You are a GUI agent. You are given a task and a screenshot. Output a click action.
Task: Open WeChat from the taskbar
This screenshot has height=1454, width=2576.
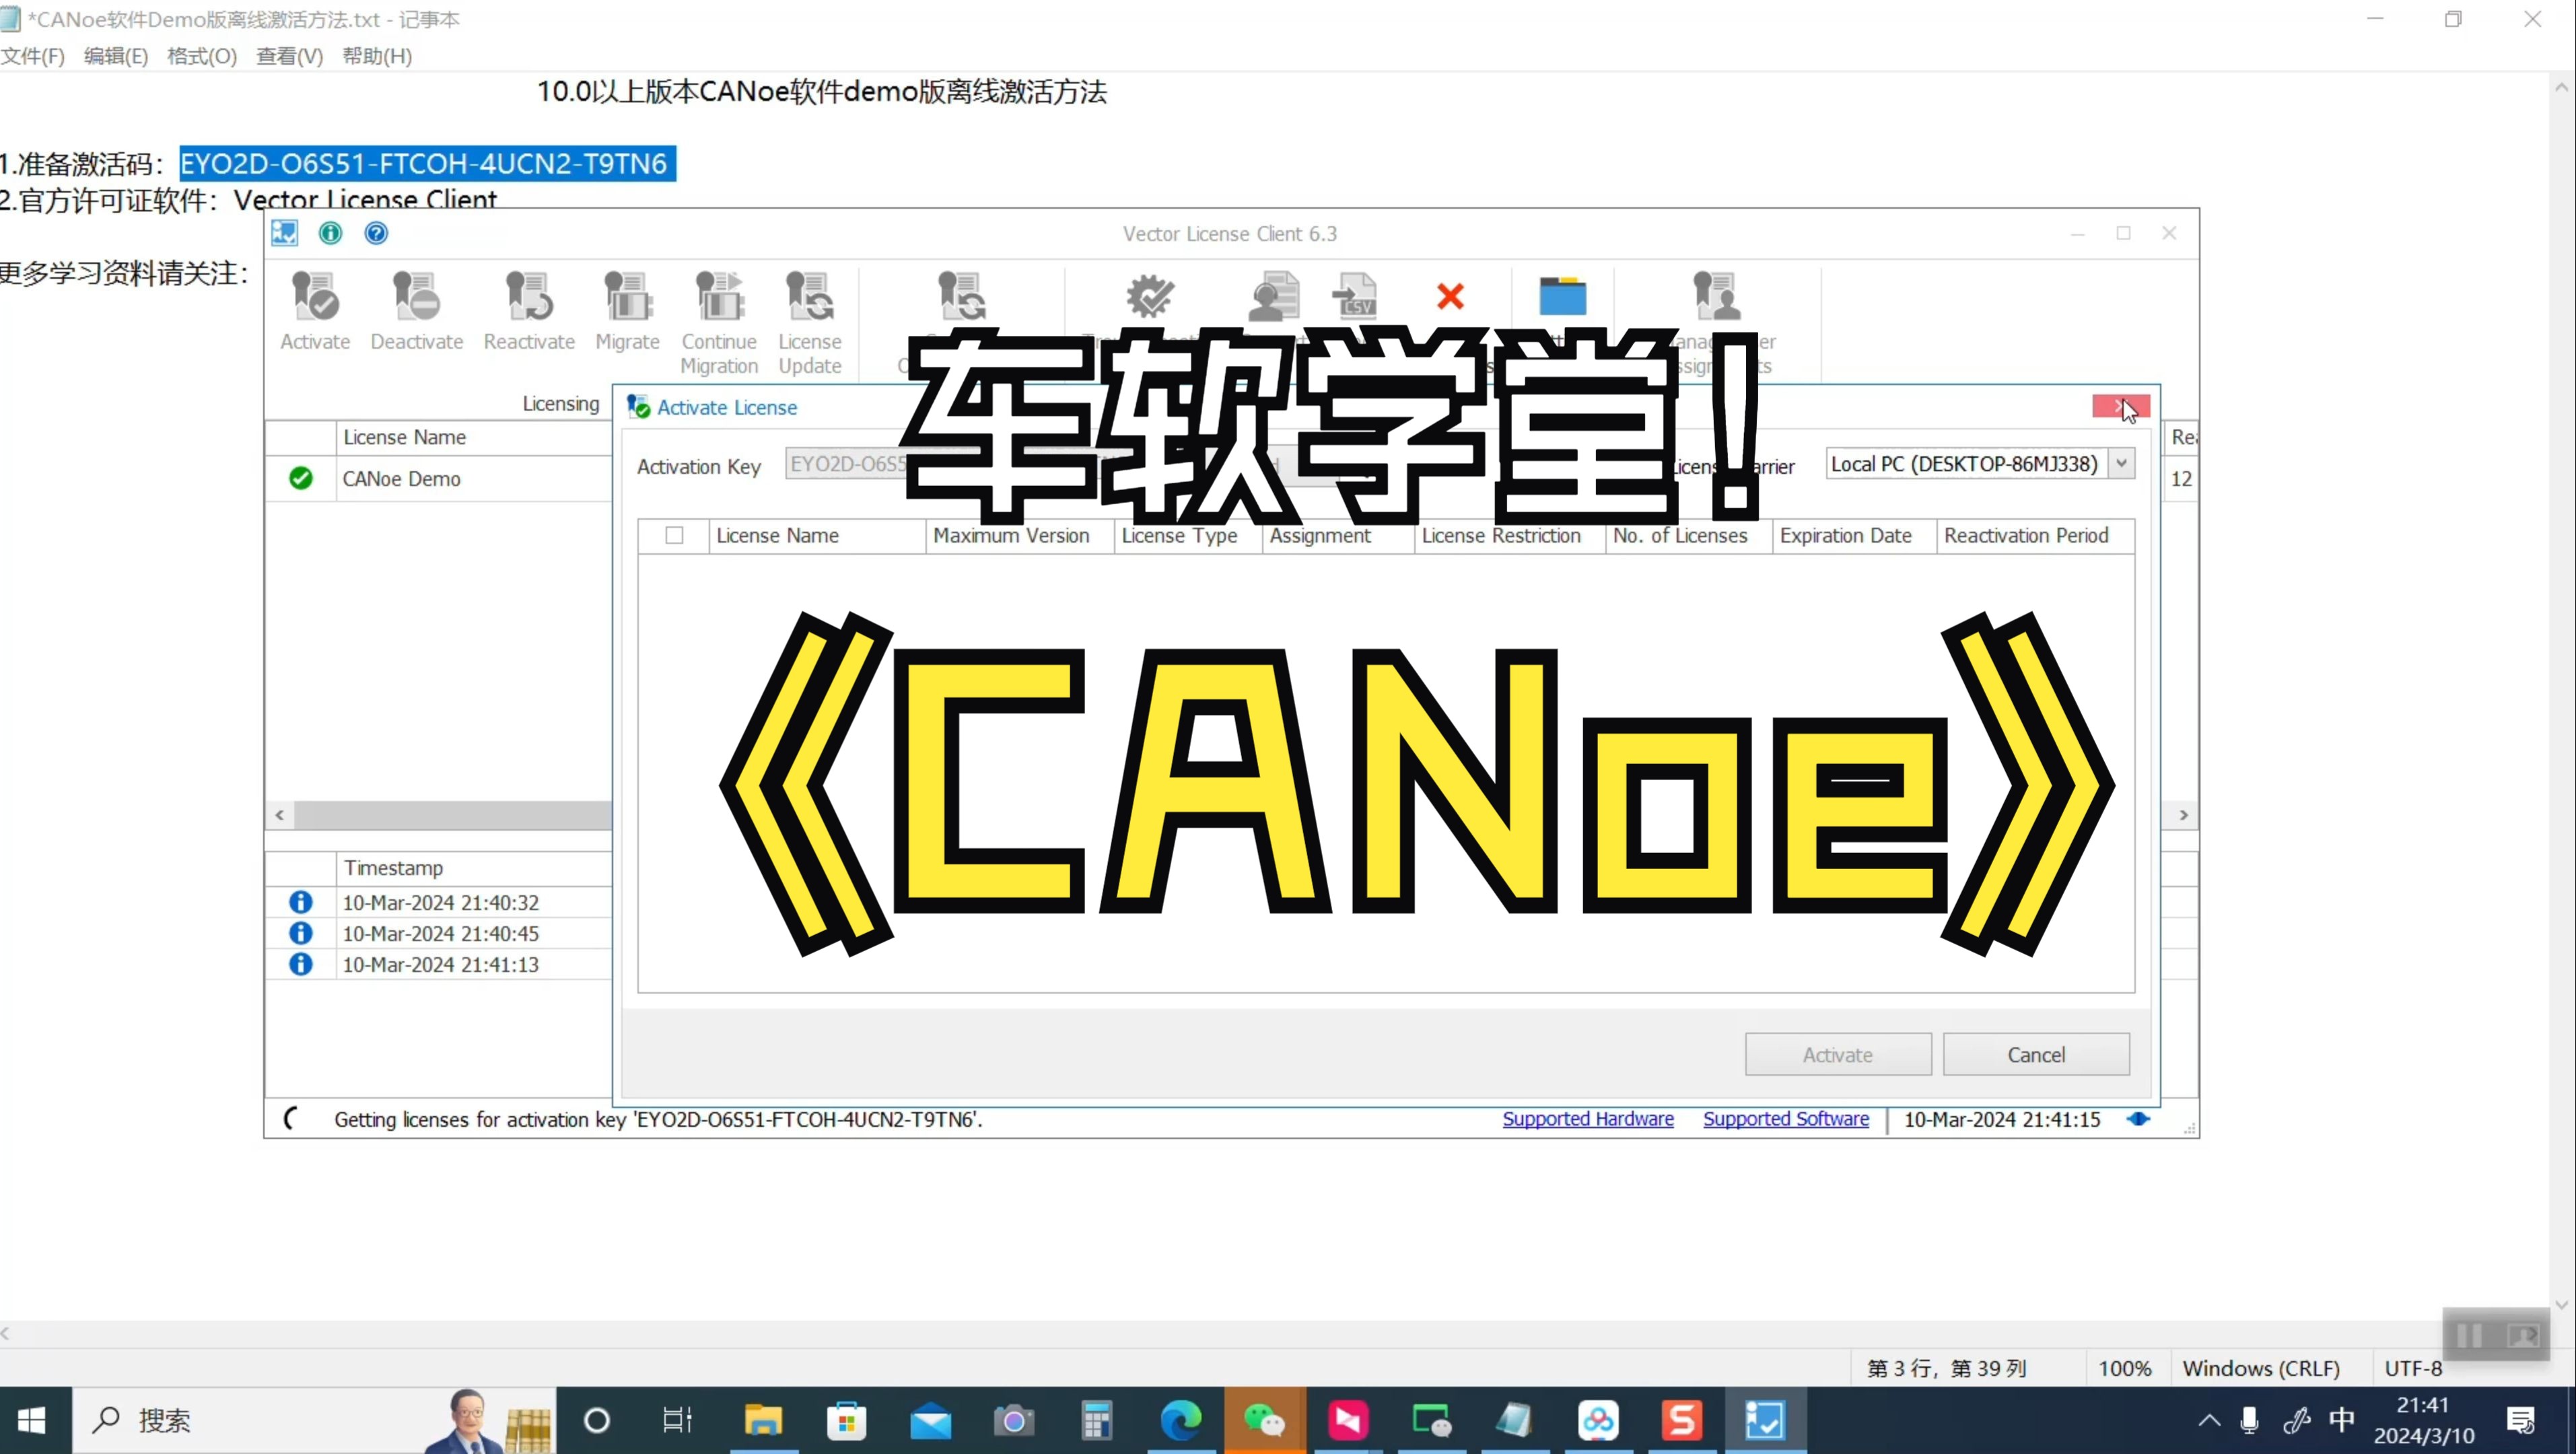[x=1264, y=1420]
